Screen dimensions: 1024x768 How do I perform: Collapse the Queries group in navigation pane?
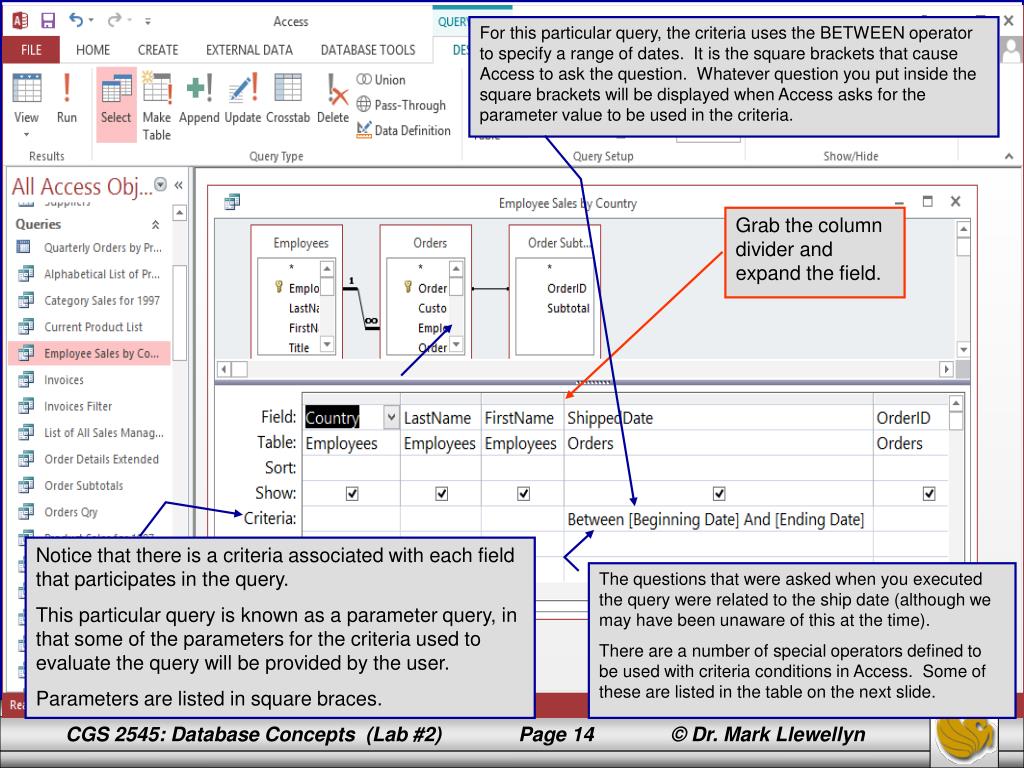155,225
